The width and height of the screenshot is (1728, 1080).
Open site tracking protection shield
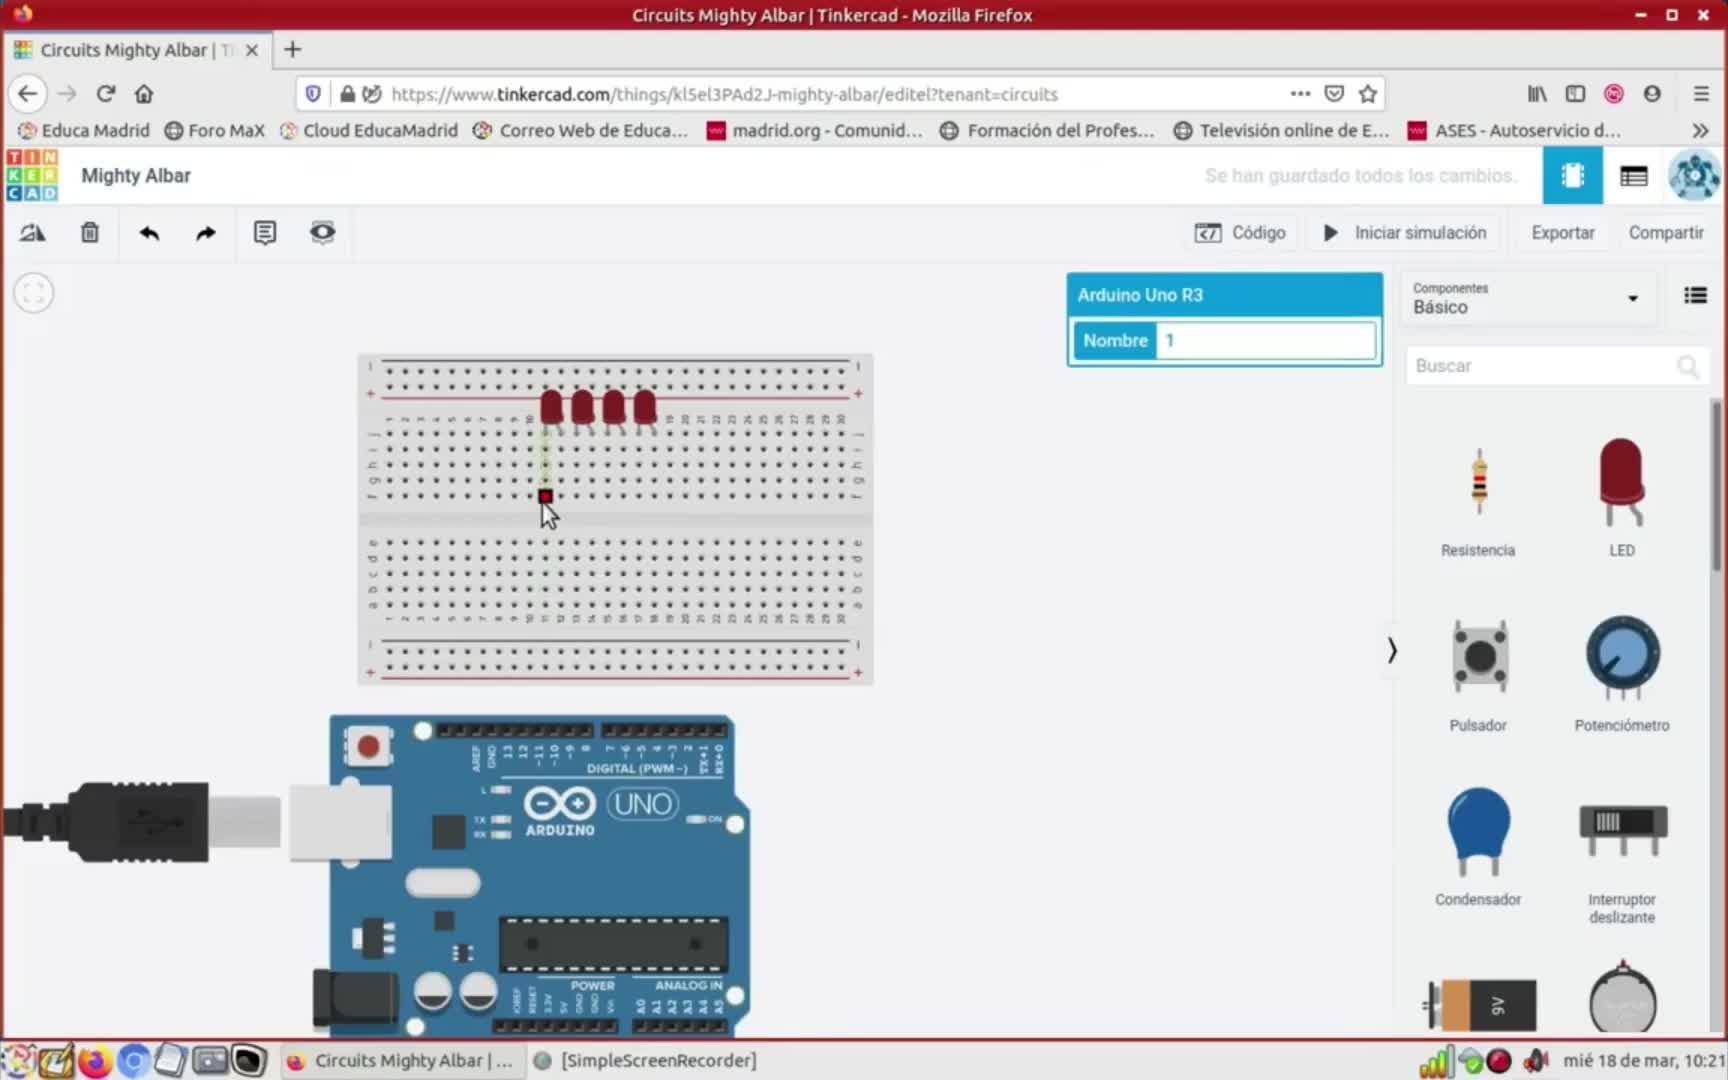click(x=313, y=94)
